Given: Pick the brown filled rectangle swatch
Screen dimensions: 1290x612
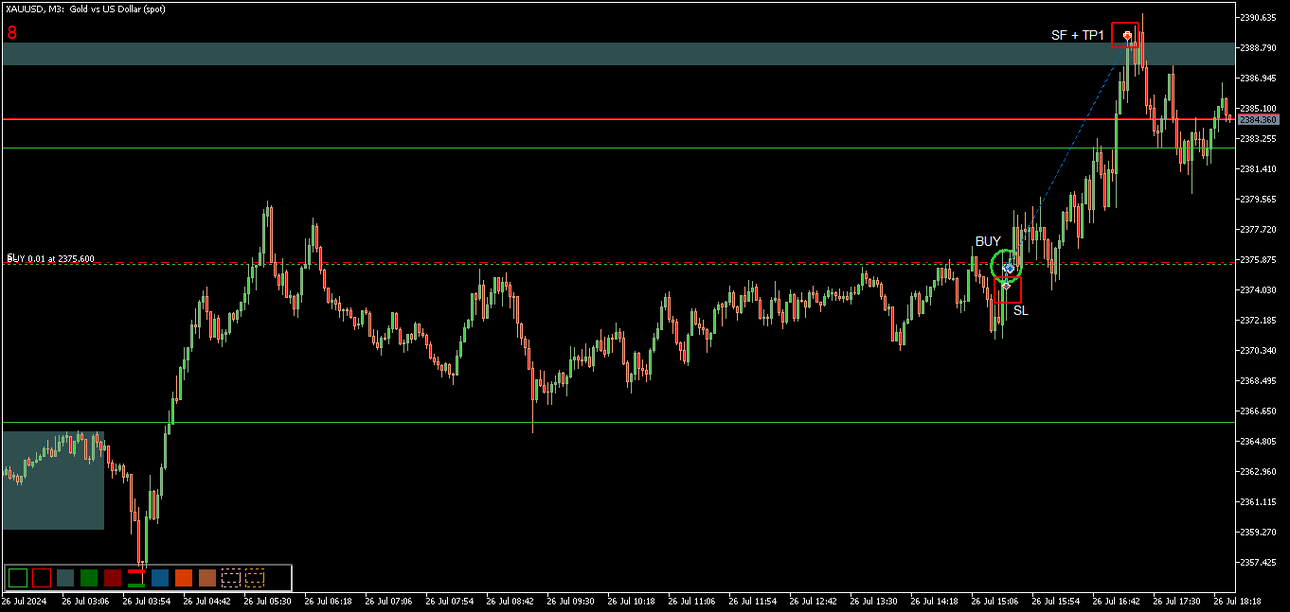Looking at the screenshot, I should click(207, 577).
